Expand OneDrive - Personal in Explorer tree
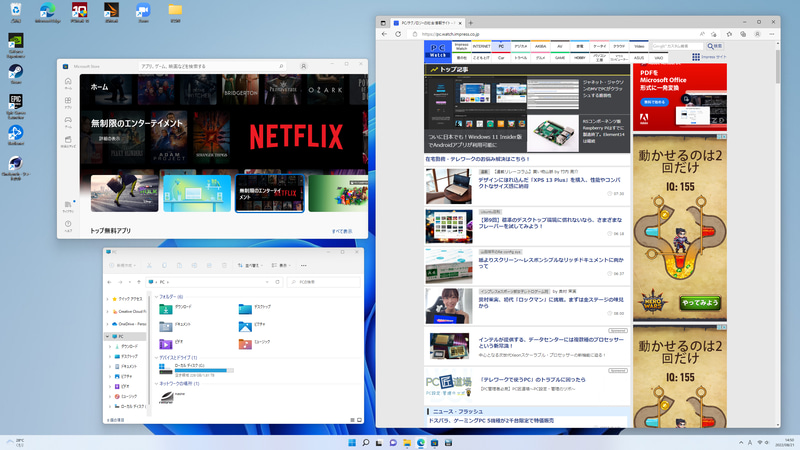Viewport: 800px width, 450px height. [108, 324]
